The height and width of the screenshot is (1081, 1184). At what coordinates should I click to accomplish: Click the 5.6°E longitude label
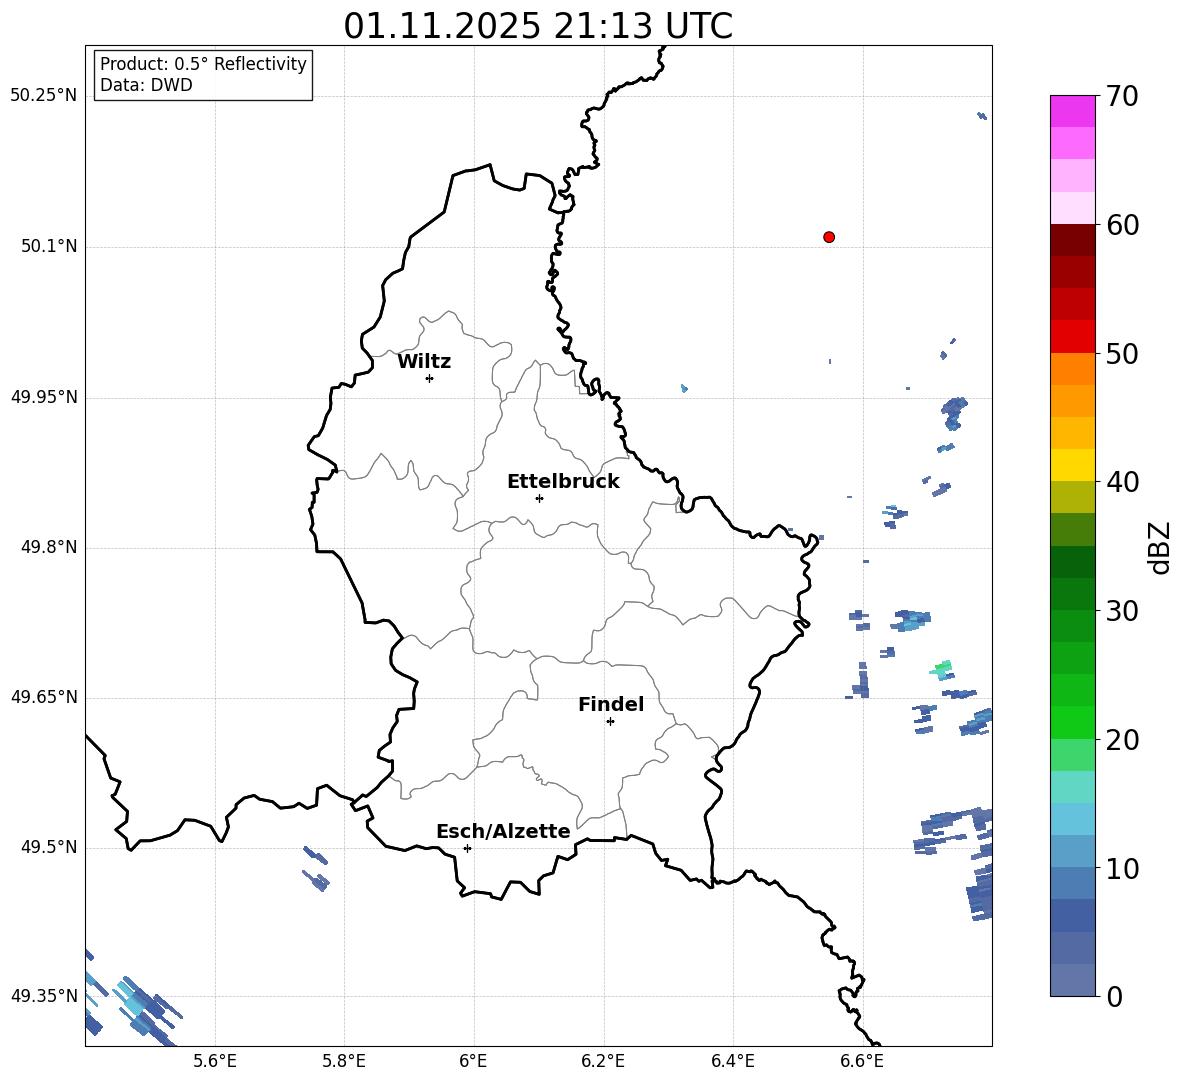pyautogui.click(x=215, y=1061)
